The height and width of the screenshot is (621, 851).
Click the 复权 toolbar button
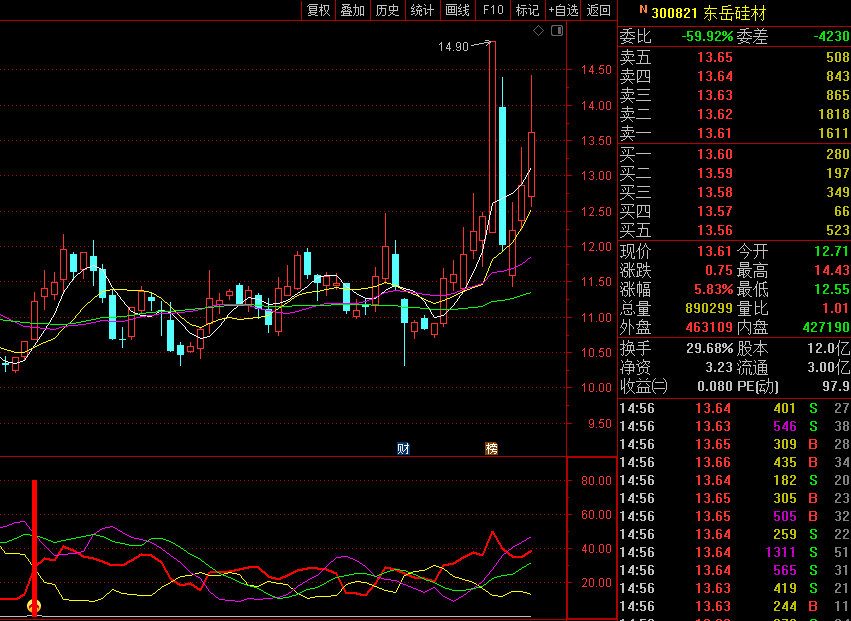point(319,10)
